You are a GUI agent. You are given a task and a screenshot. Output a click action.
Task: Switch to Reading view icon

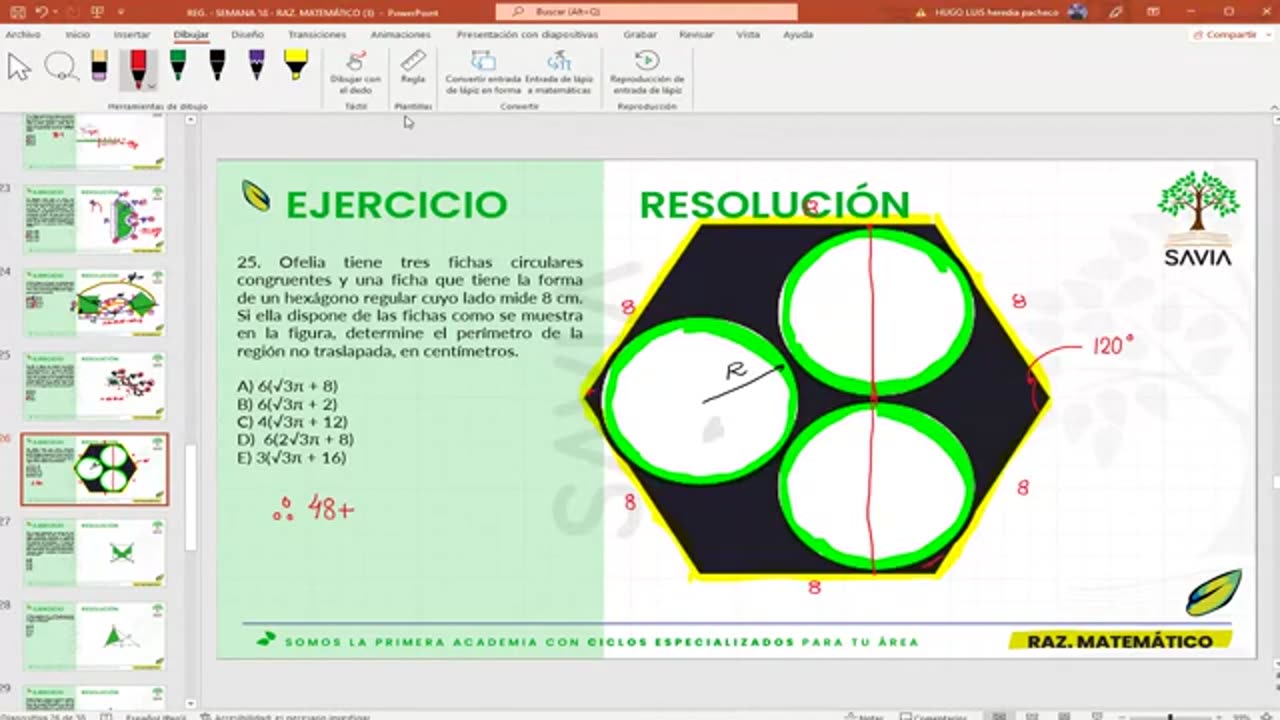click(x=1064, y=716)
